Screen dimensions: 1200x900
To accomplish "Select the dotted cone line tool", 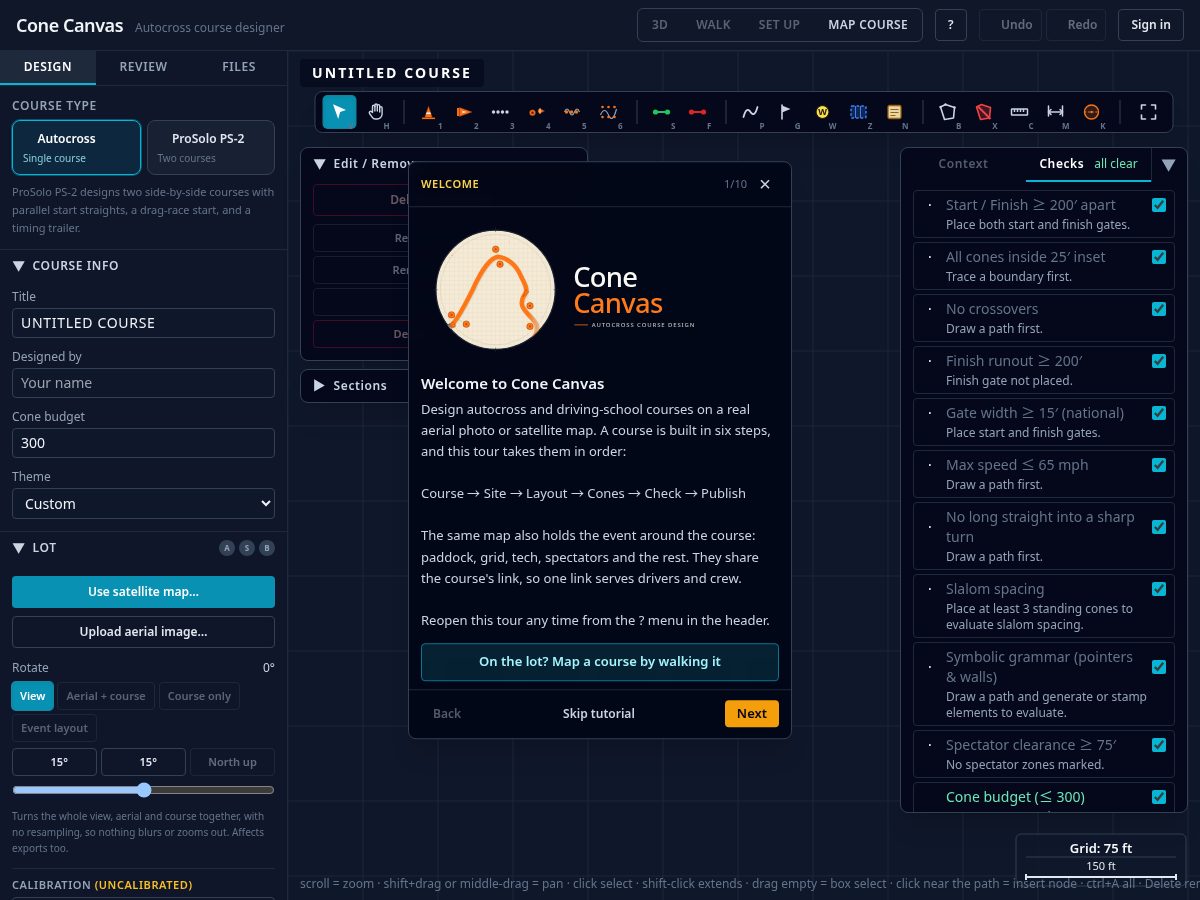I will pyautogui.click(x=500, y=112).
